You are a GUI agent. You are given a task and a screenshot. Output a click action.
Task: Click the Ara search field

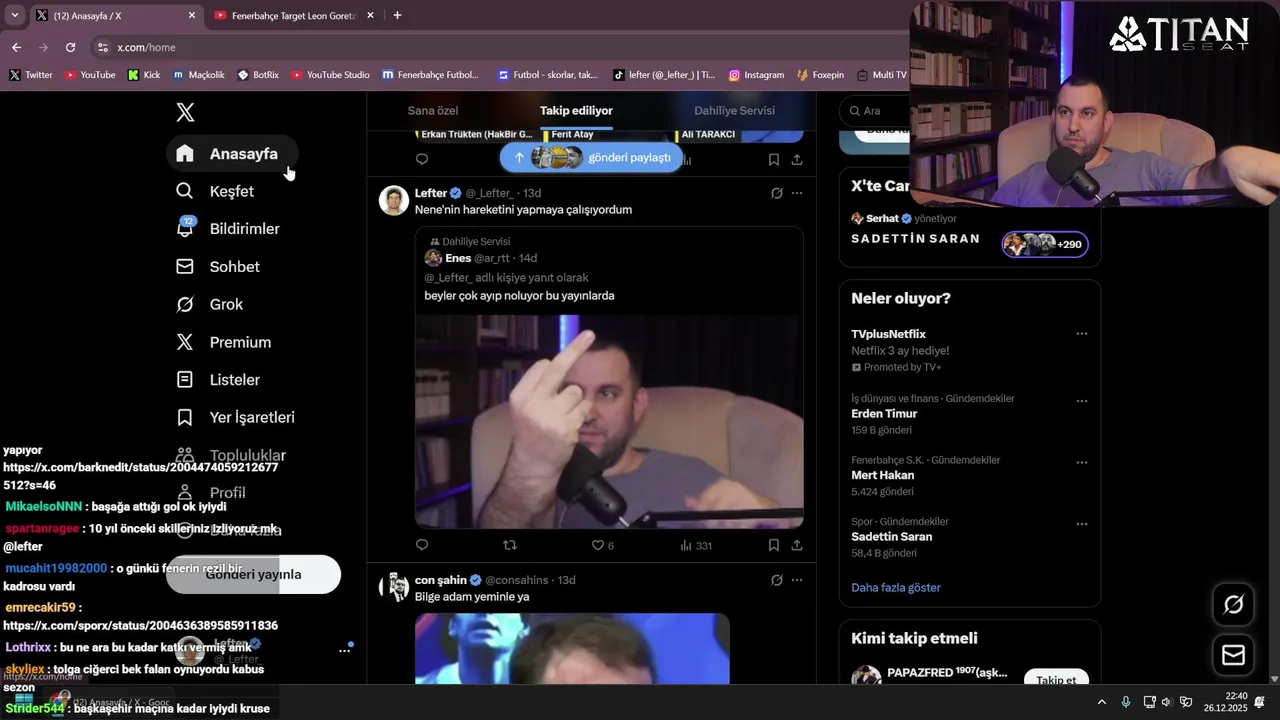pyautogui.click(x=875, y=111)
